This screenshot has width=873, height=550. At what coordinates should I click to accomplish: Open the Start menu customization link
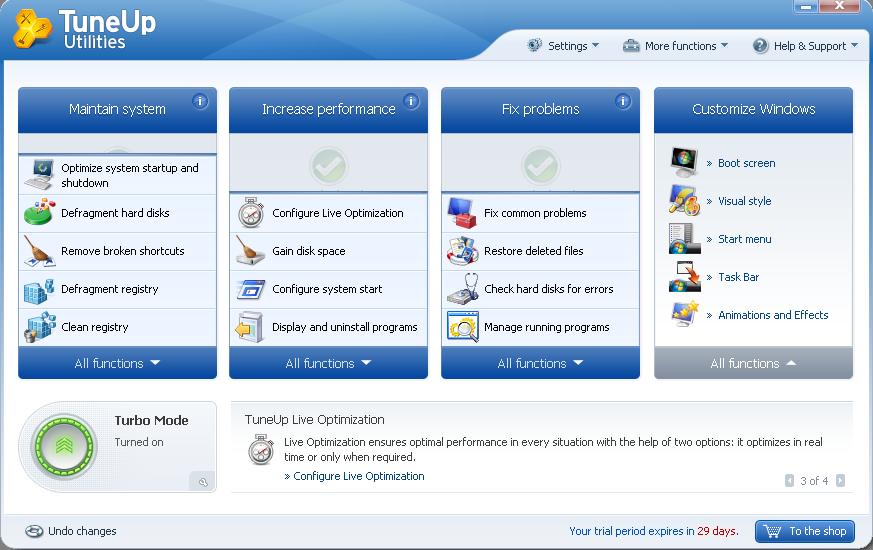coord(744,239)
